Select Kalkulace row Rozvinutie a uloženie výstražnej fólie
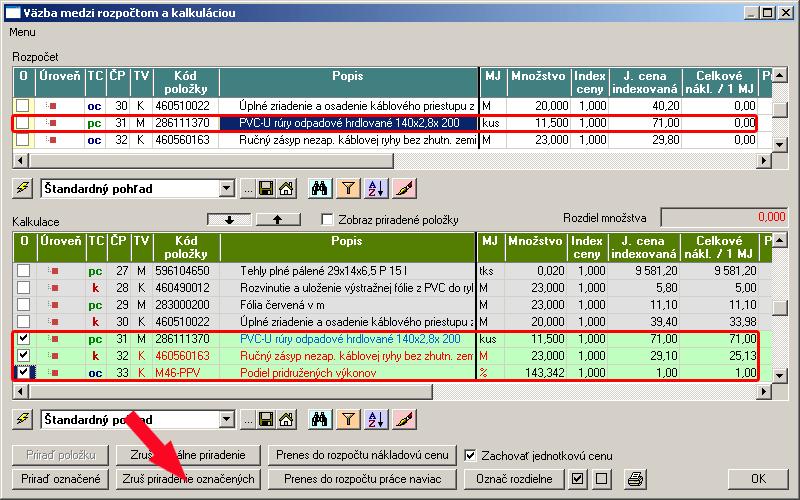800x500 pixels. 357,288
